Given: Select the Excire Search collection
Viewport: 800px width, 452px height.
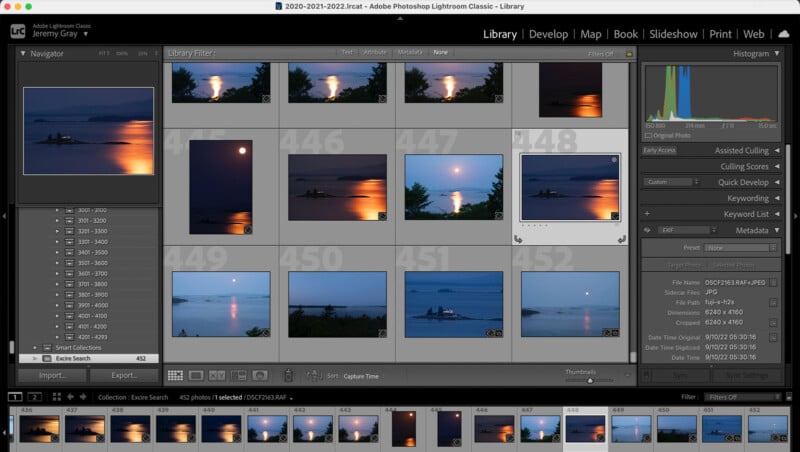Looking at the screenshot, I should click(89, 358).
